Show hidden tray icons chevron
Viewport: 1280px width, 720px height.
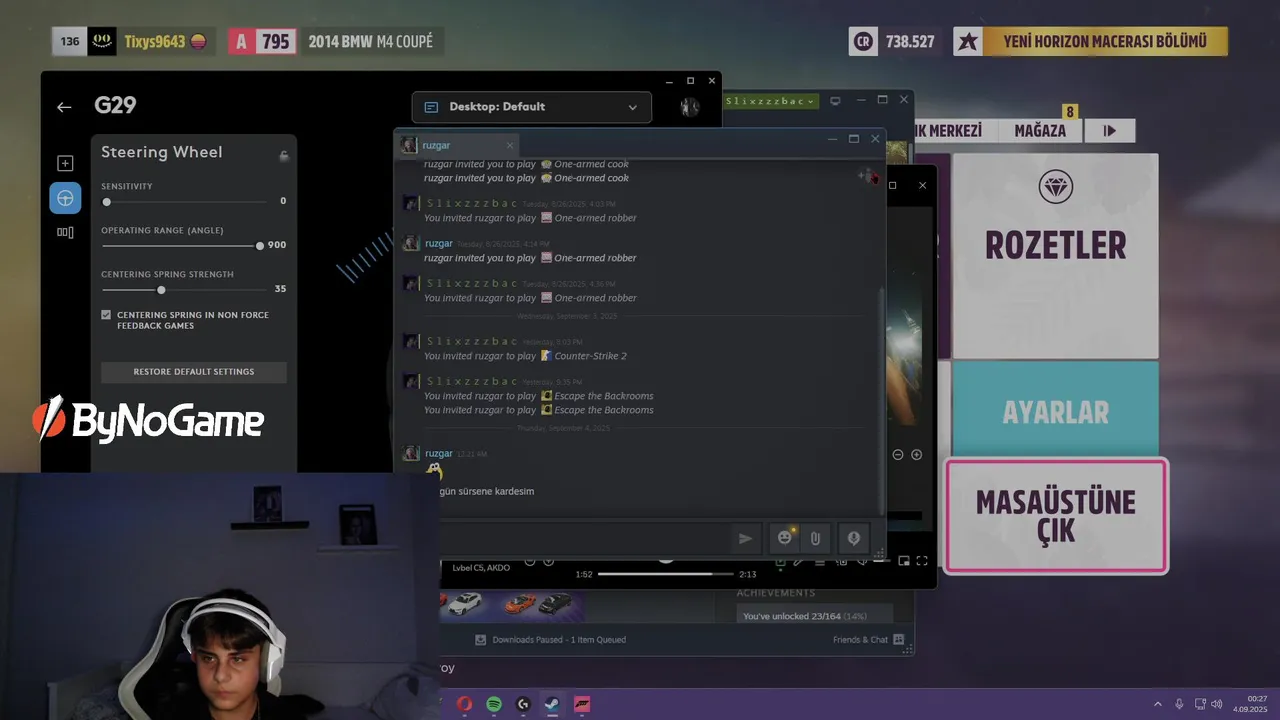[1158, 704]
